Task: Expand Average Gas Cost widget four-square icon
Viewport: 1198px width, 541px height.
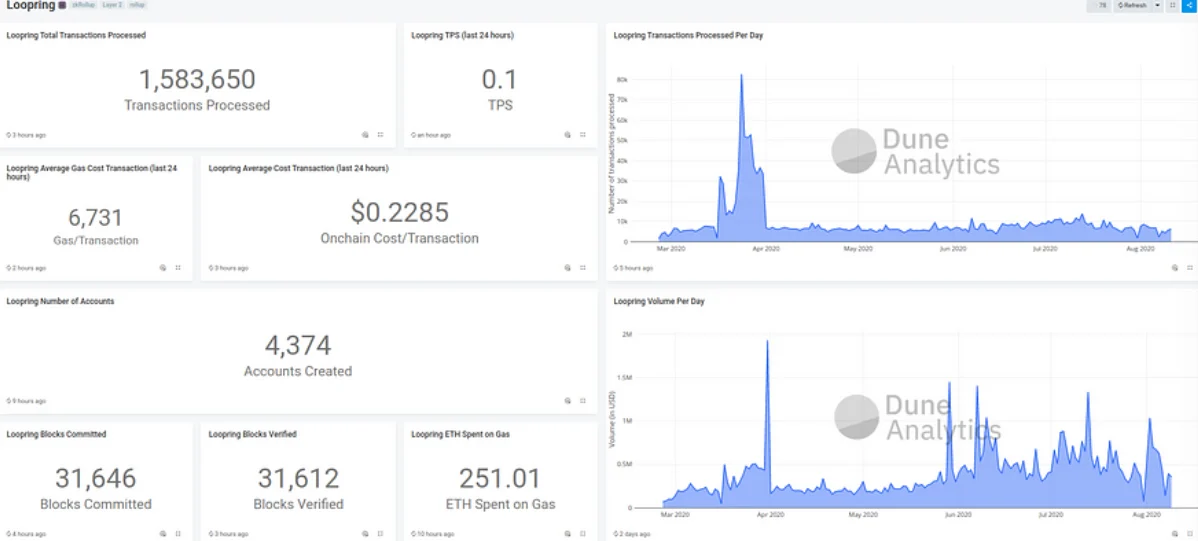Action: 178,268
